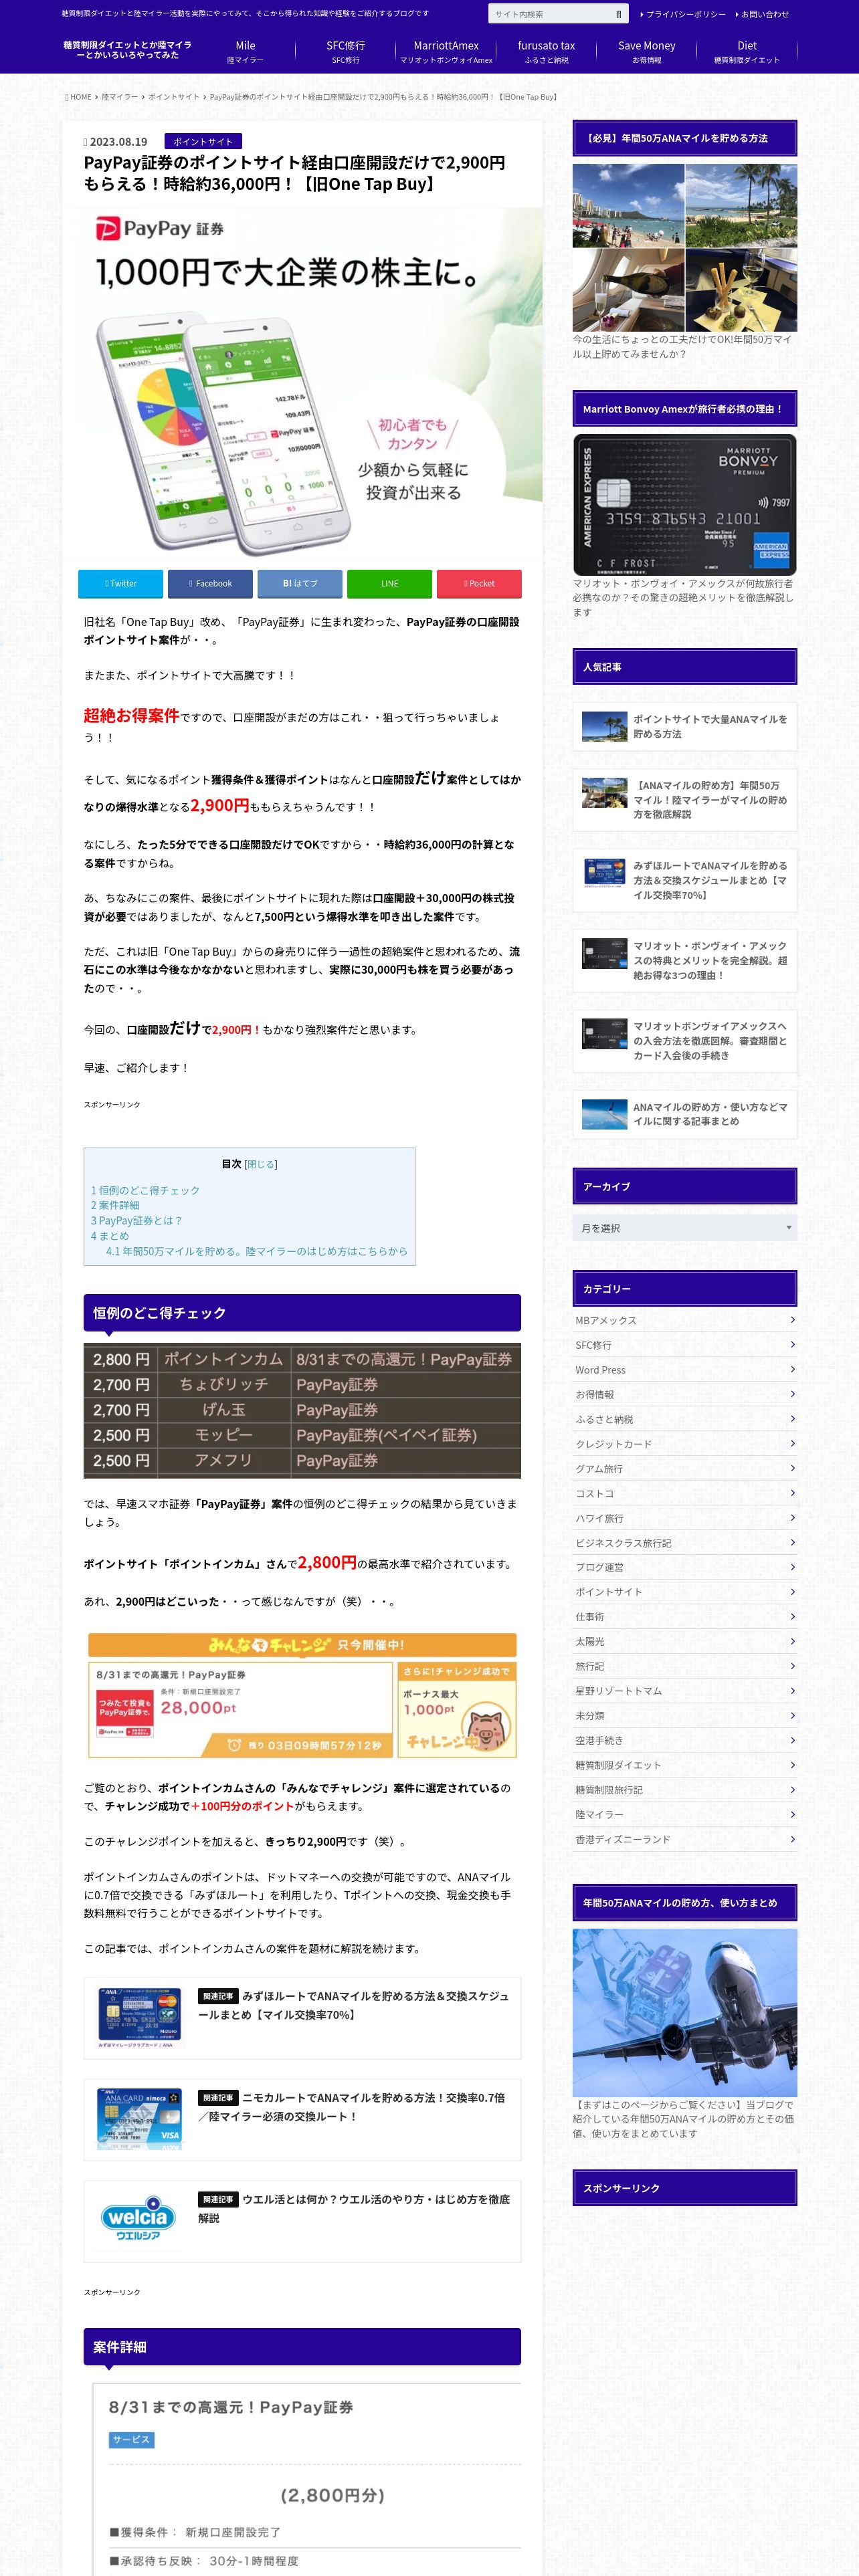Open the お得情報 category
The width and height of the screenshot is (859, 2576).
pyautogui.click(x=684, y=1394)
